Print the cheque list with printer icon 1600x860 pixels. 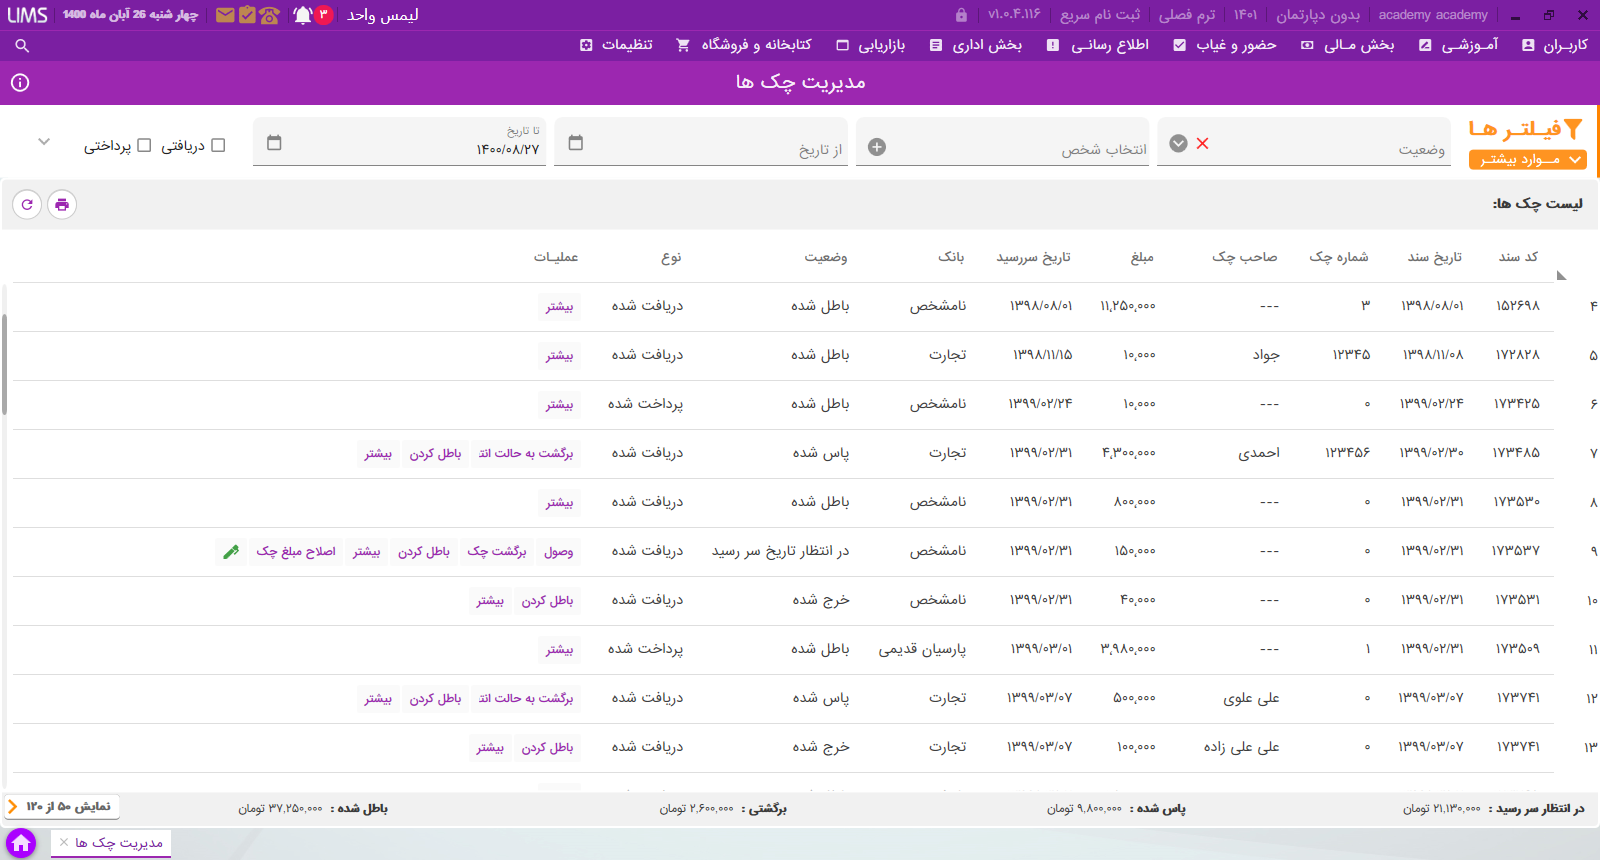tap(62, 204)
